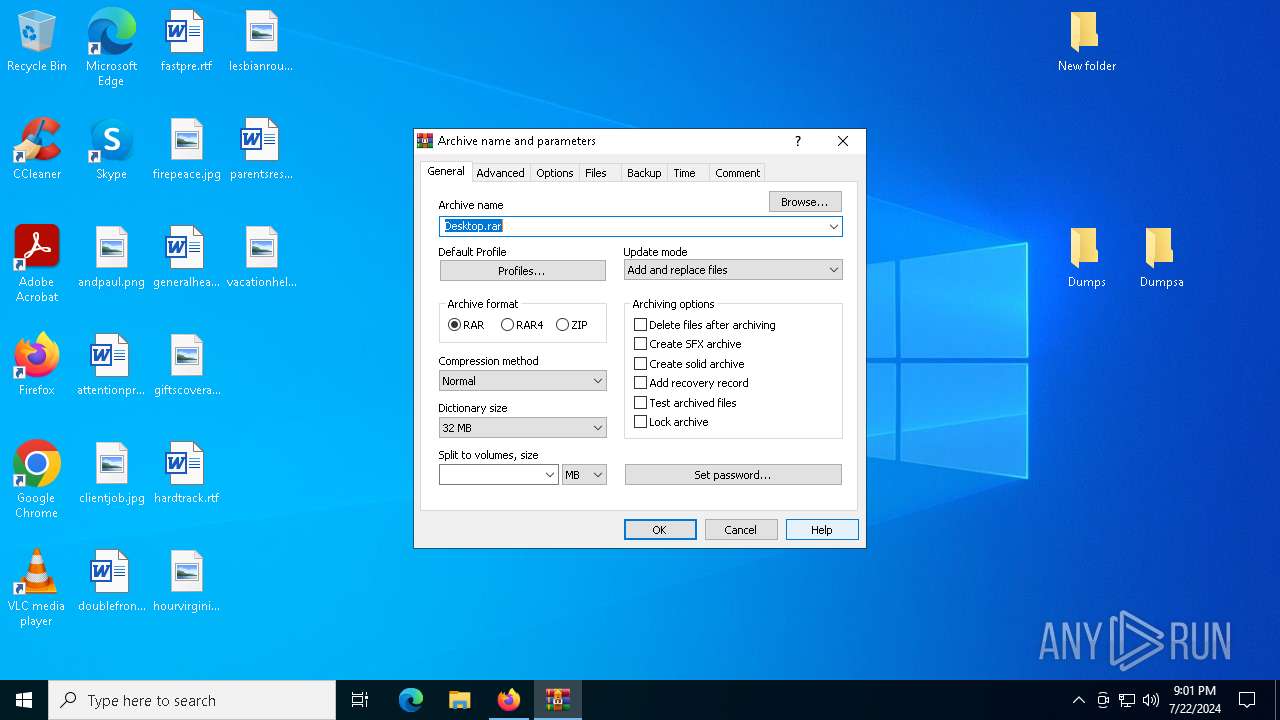This screenshot has height=720, width=1280.
Task: Click the WinRAR taskbar icon
Action: tap(558, 700)
